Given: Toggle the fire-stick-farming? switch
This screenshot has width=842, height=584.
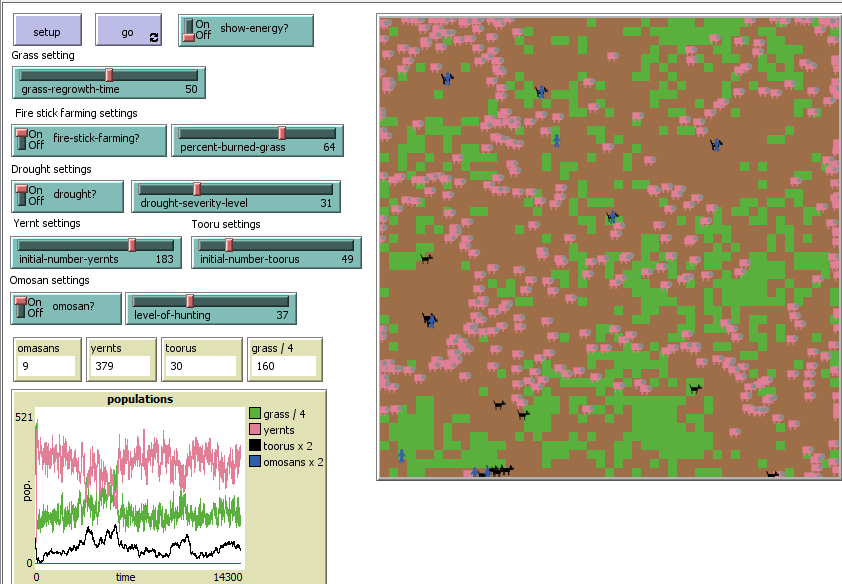Looking at the screenshot, I should tap(89, 141).
